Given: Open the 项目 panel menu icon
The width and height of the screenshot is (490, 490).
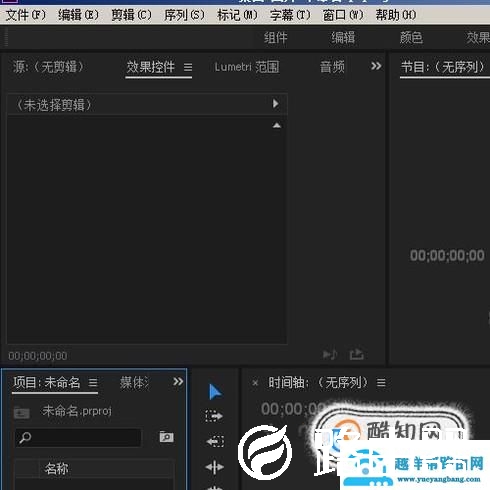Looking at the screenshot, I should pos(93,382).
